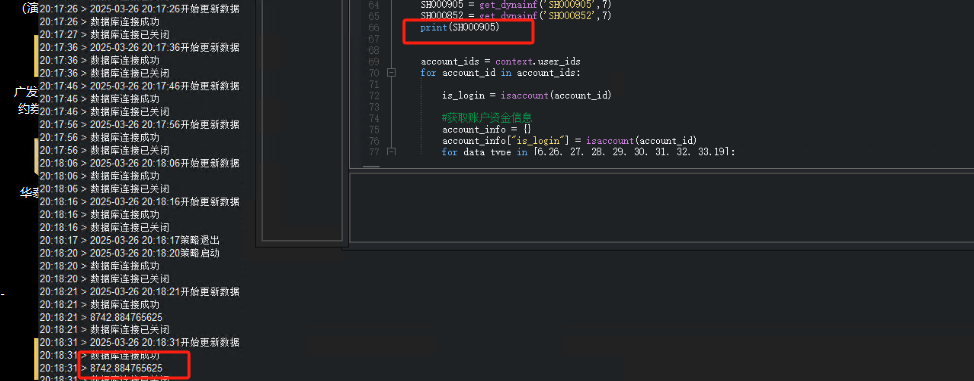Screen dimensions: 974x381
Task: Click the account_ids = context.user_ids line
Action: click(501, 62)
